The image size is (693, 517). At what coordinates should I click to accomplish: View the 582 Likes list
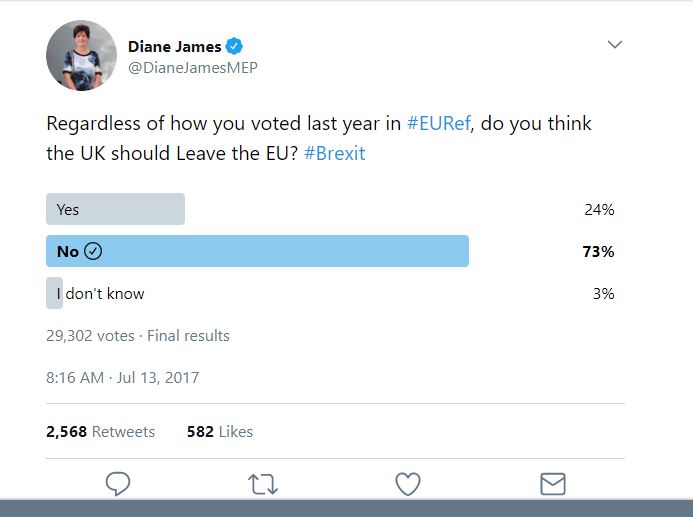(x=220, y=431)
